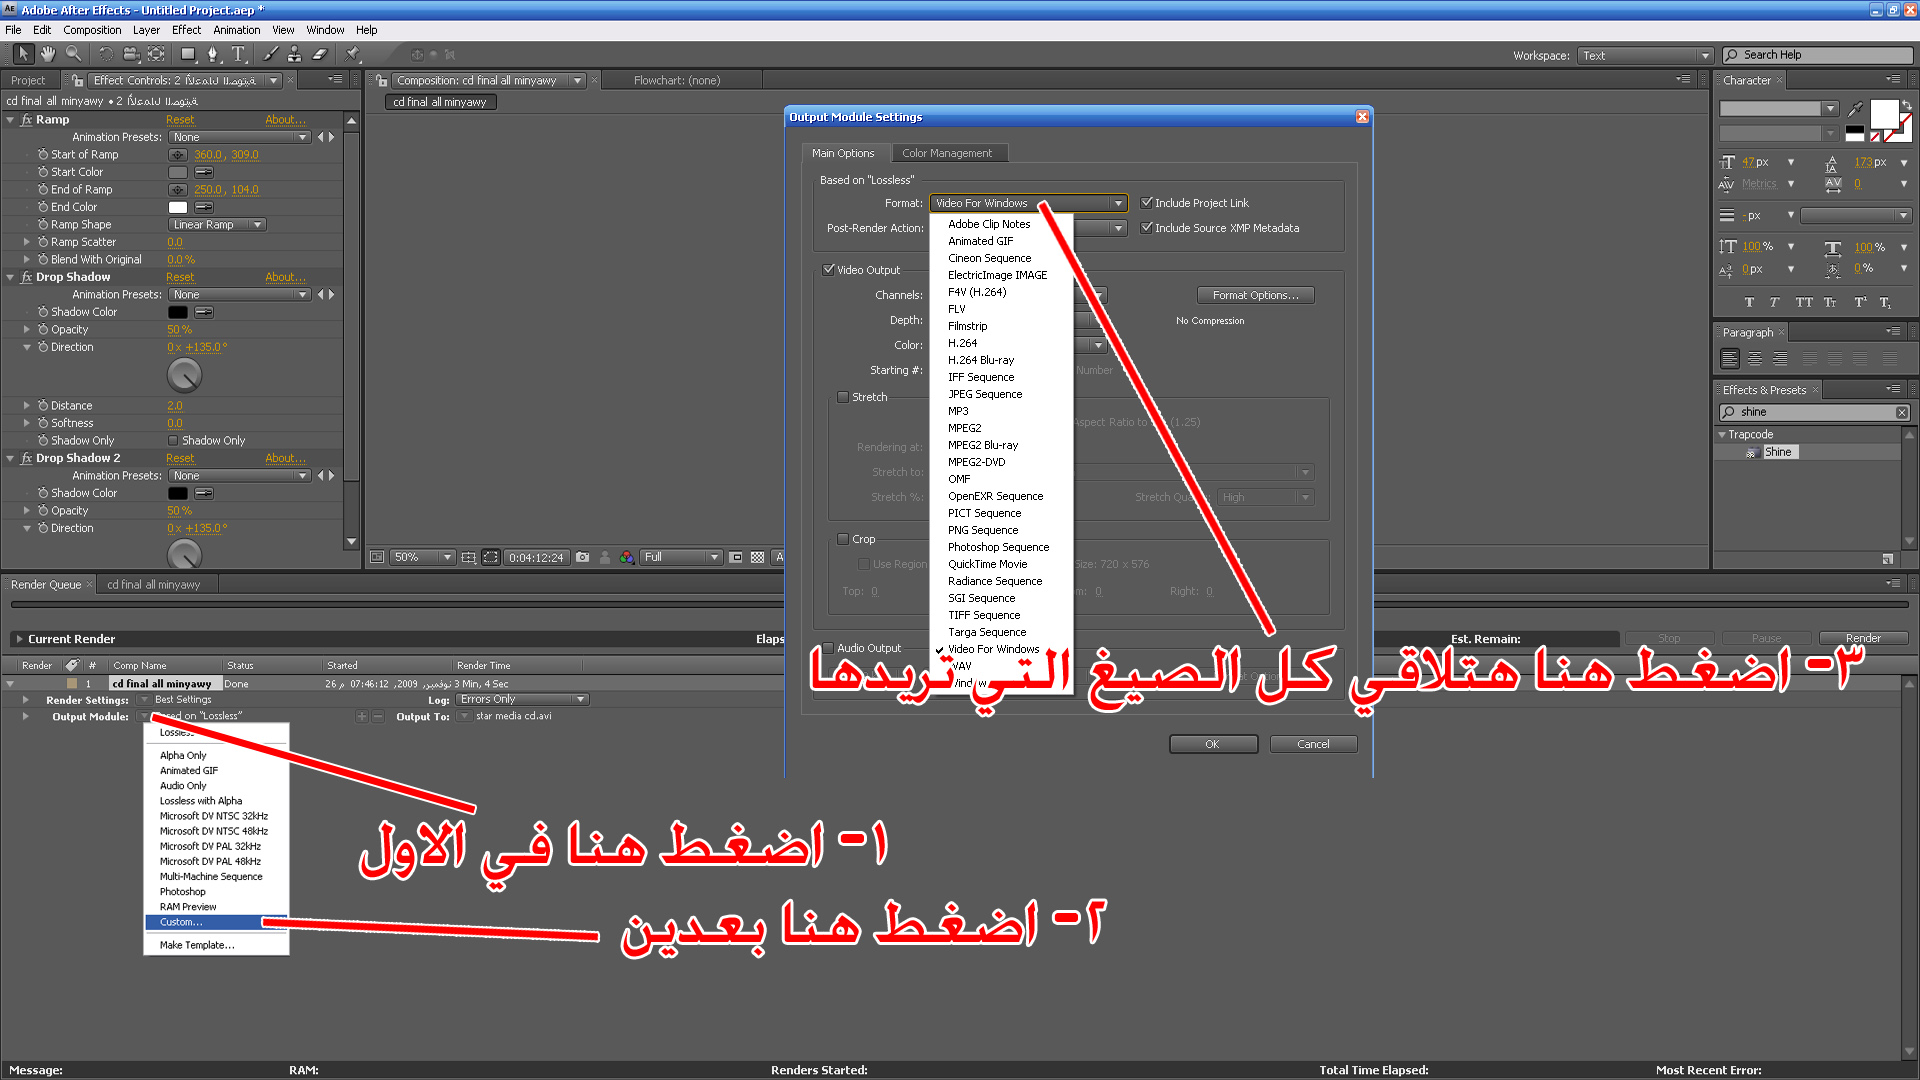The width and height of the screenshot is (1920, 1080).
Task: Click Drop Shadow Shadow Color black swatch
Action: pyautogui.click(x=178, y=312)
